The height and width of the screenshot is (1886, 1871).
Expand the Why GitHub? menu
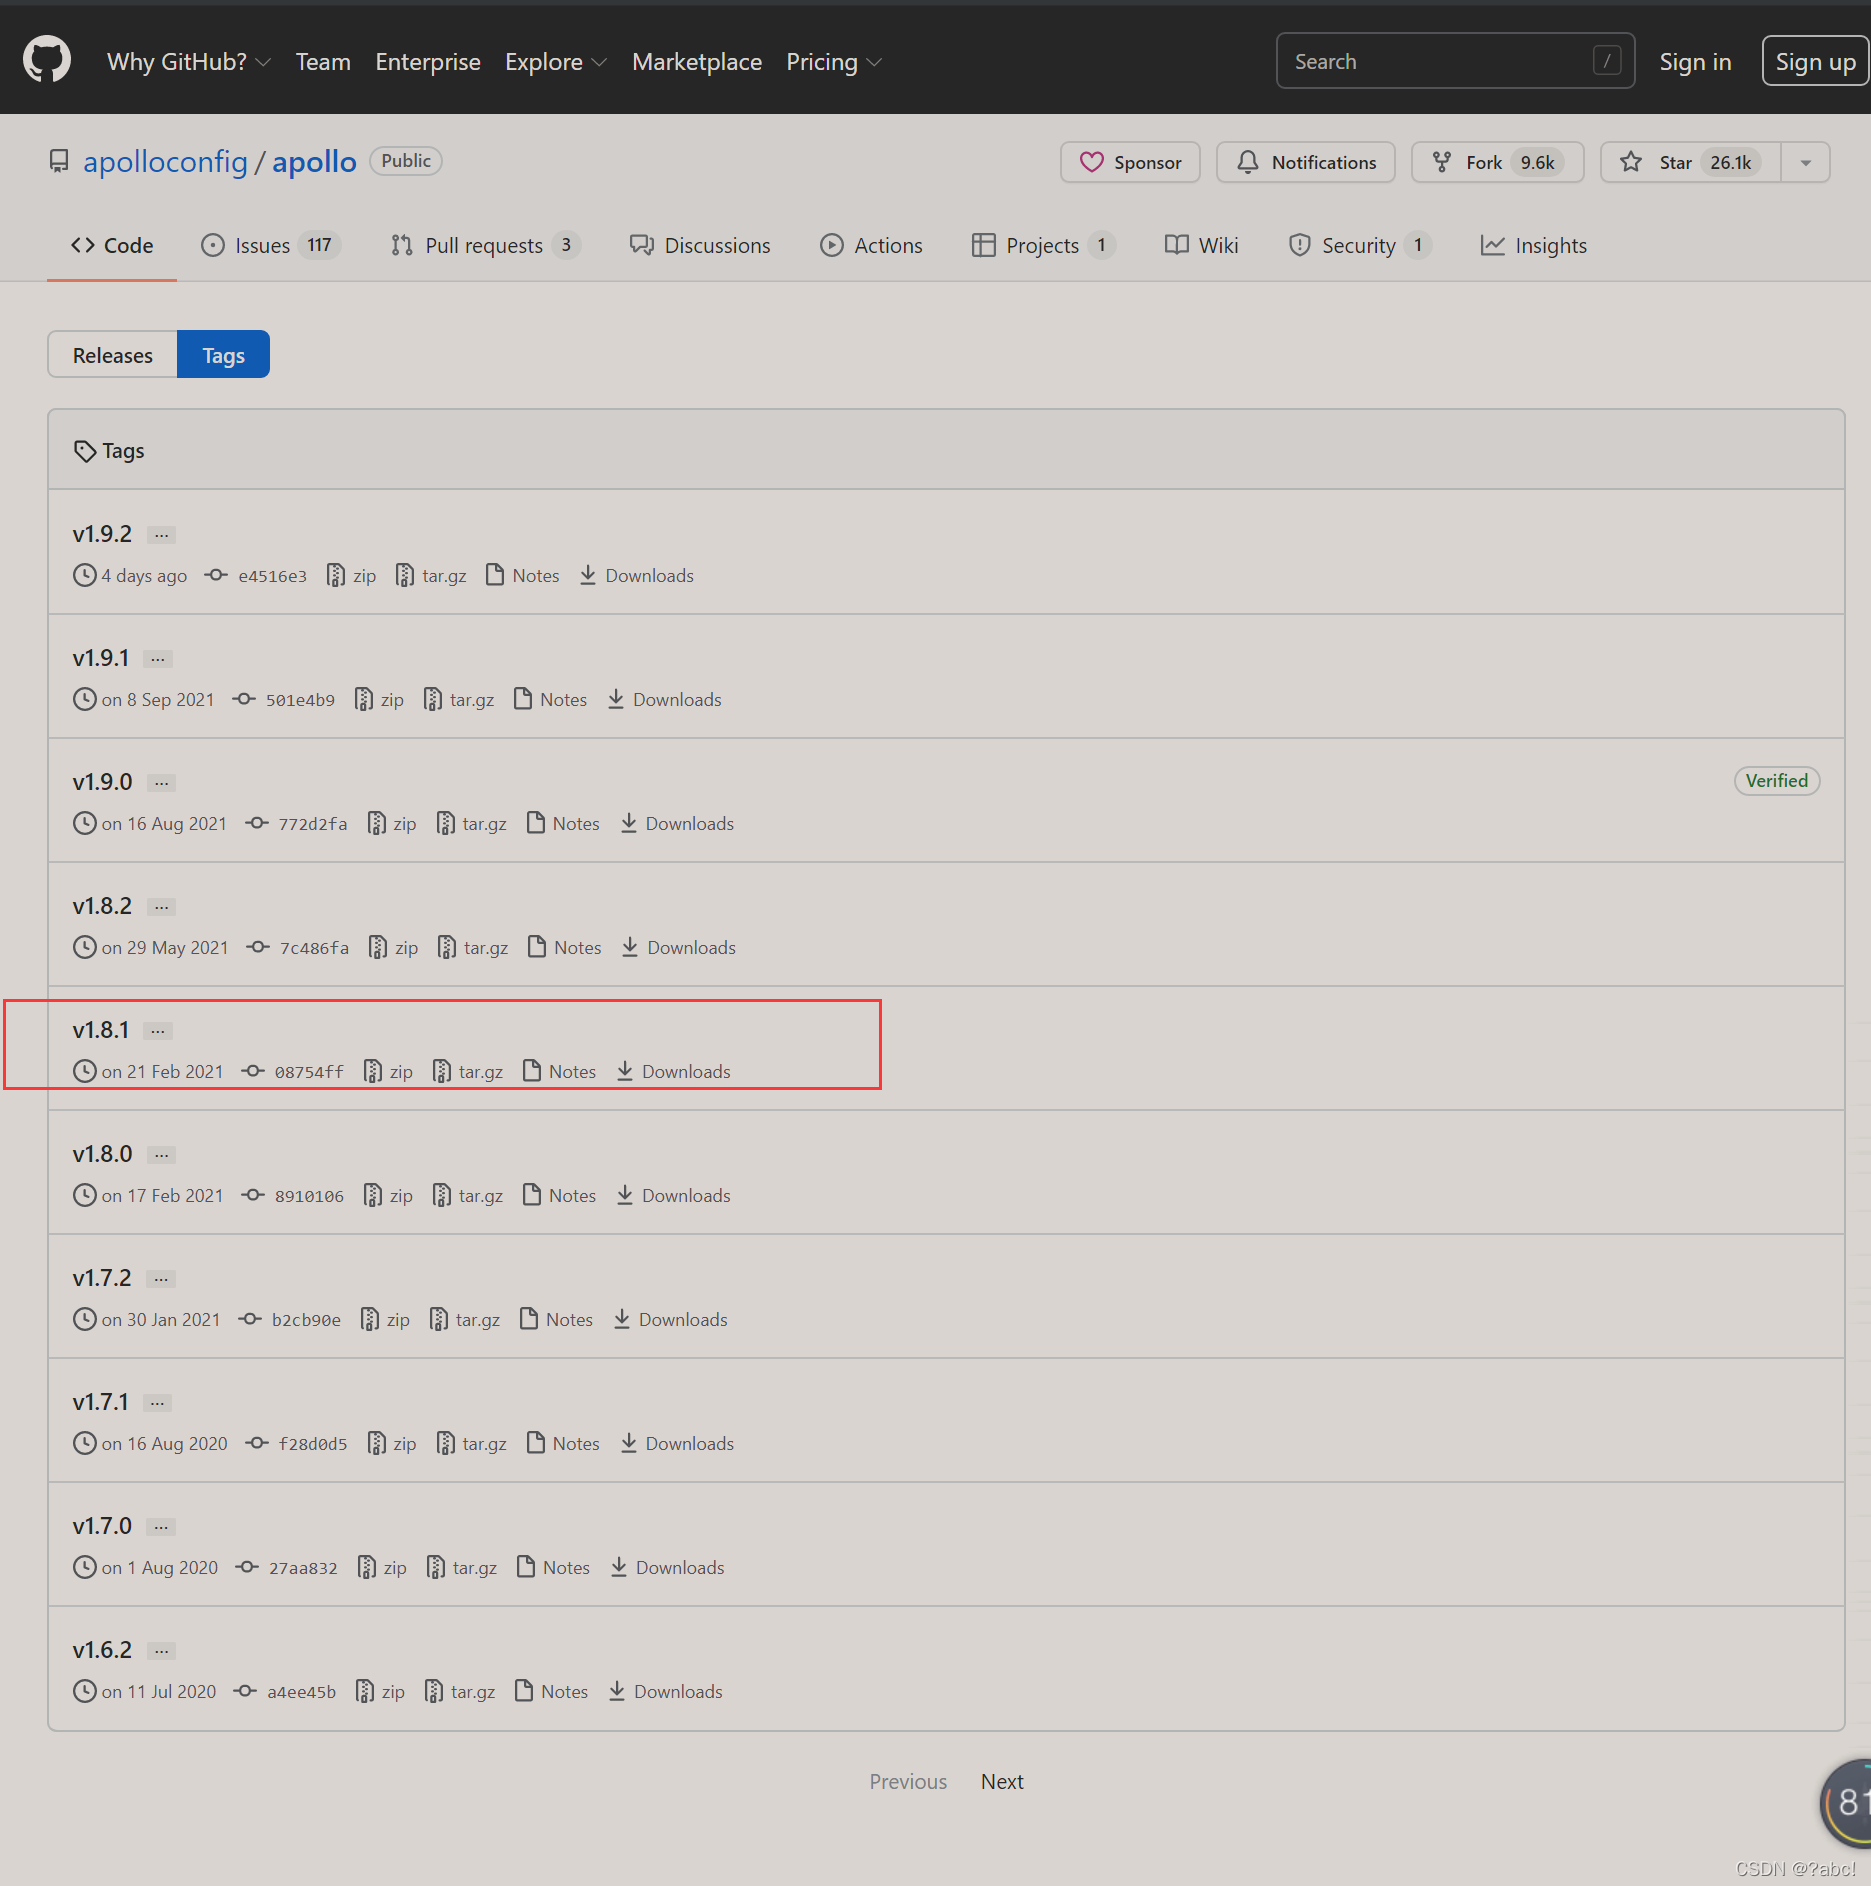tap(188, 62)
